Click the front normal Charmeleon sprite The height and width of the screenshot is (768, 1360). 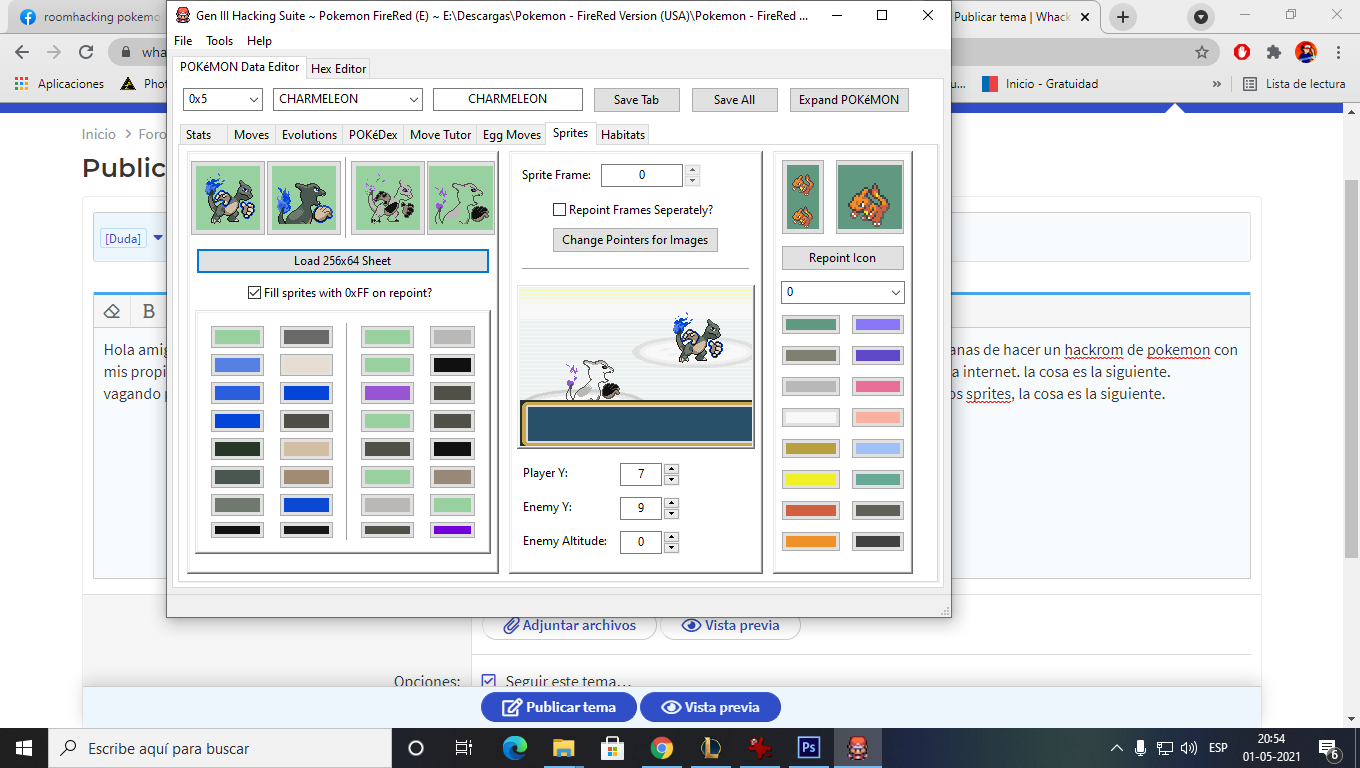coord(228,198)
